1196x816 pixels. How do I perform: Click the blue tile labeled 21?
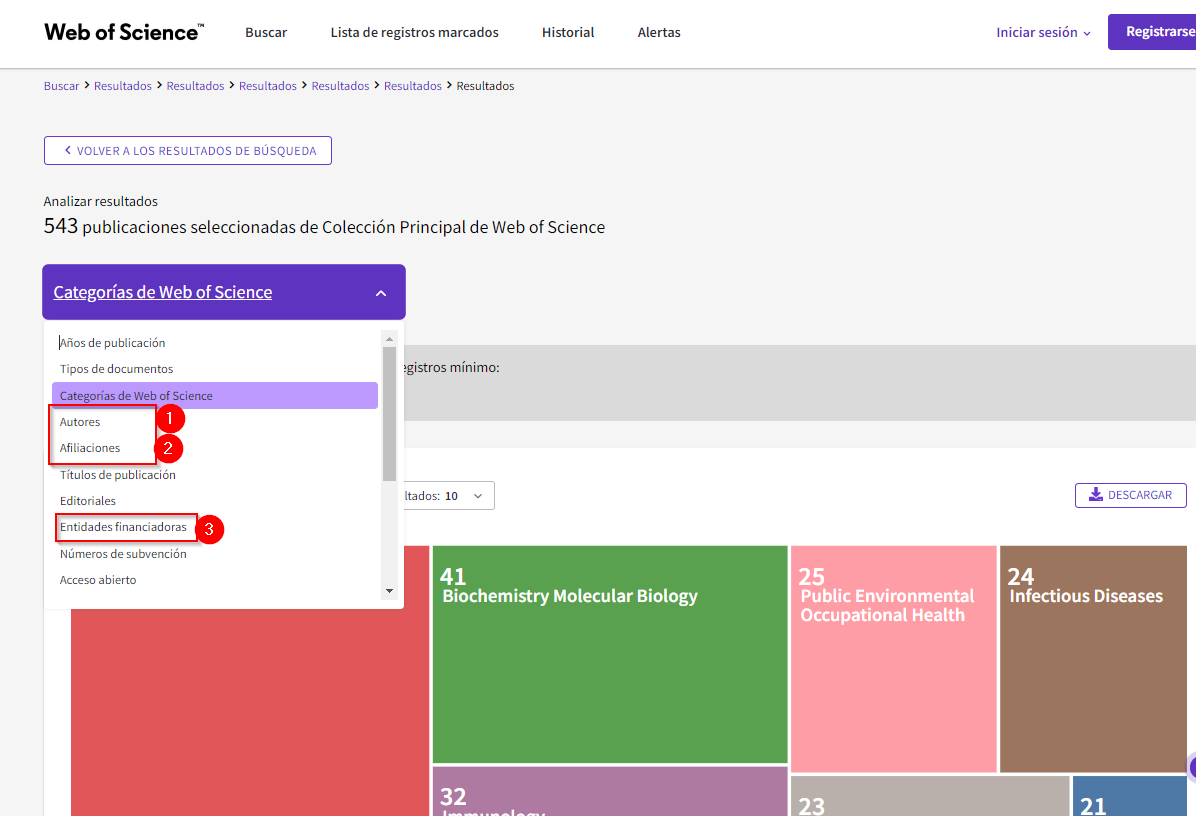1130,796
